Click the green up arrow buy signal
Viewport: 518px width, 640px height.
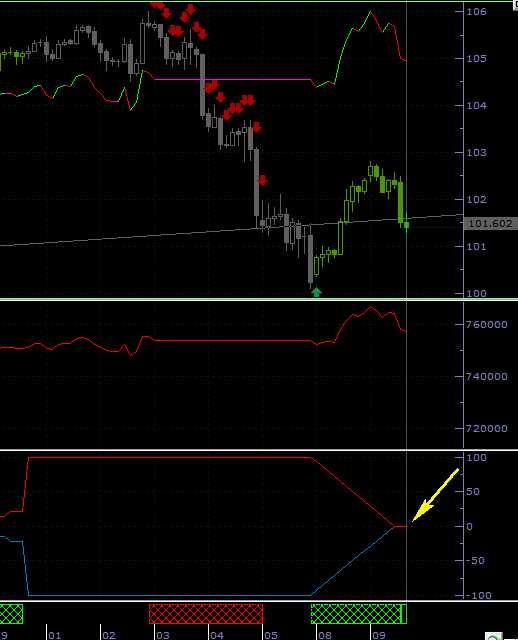click(316, 292)
